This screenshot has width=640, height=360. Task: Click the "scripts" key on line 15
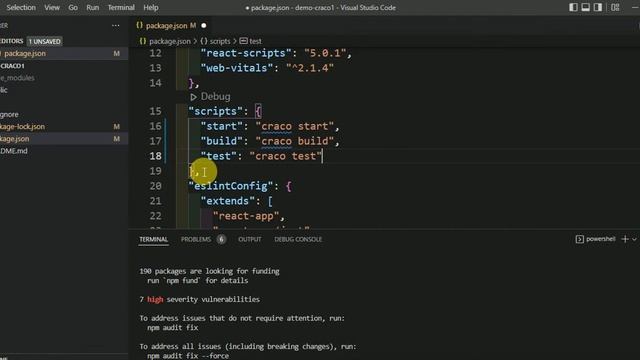(216, 111)
